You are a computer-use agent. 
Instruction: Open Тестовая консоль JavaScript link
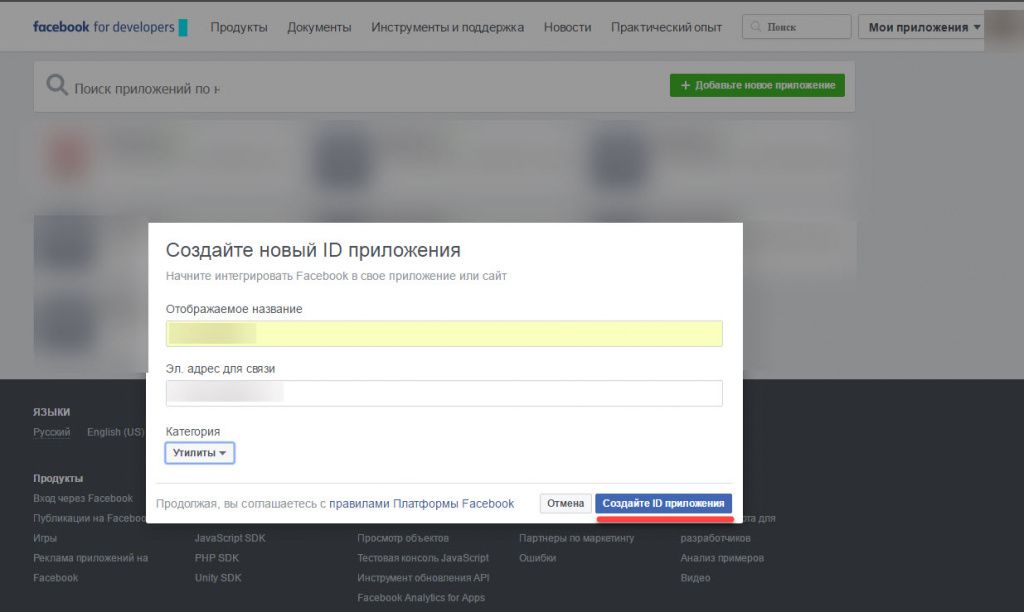coord(423,558)
